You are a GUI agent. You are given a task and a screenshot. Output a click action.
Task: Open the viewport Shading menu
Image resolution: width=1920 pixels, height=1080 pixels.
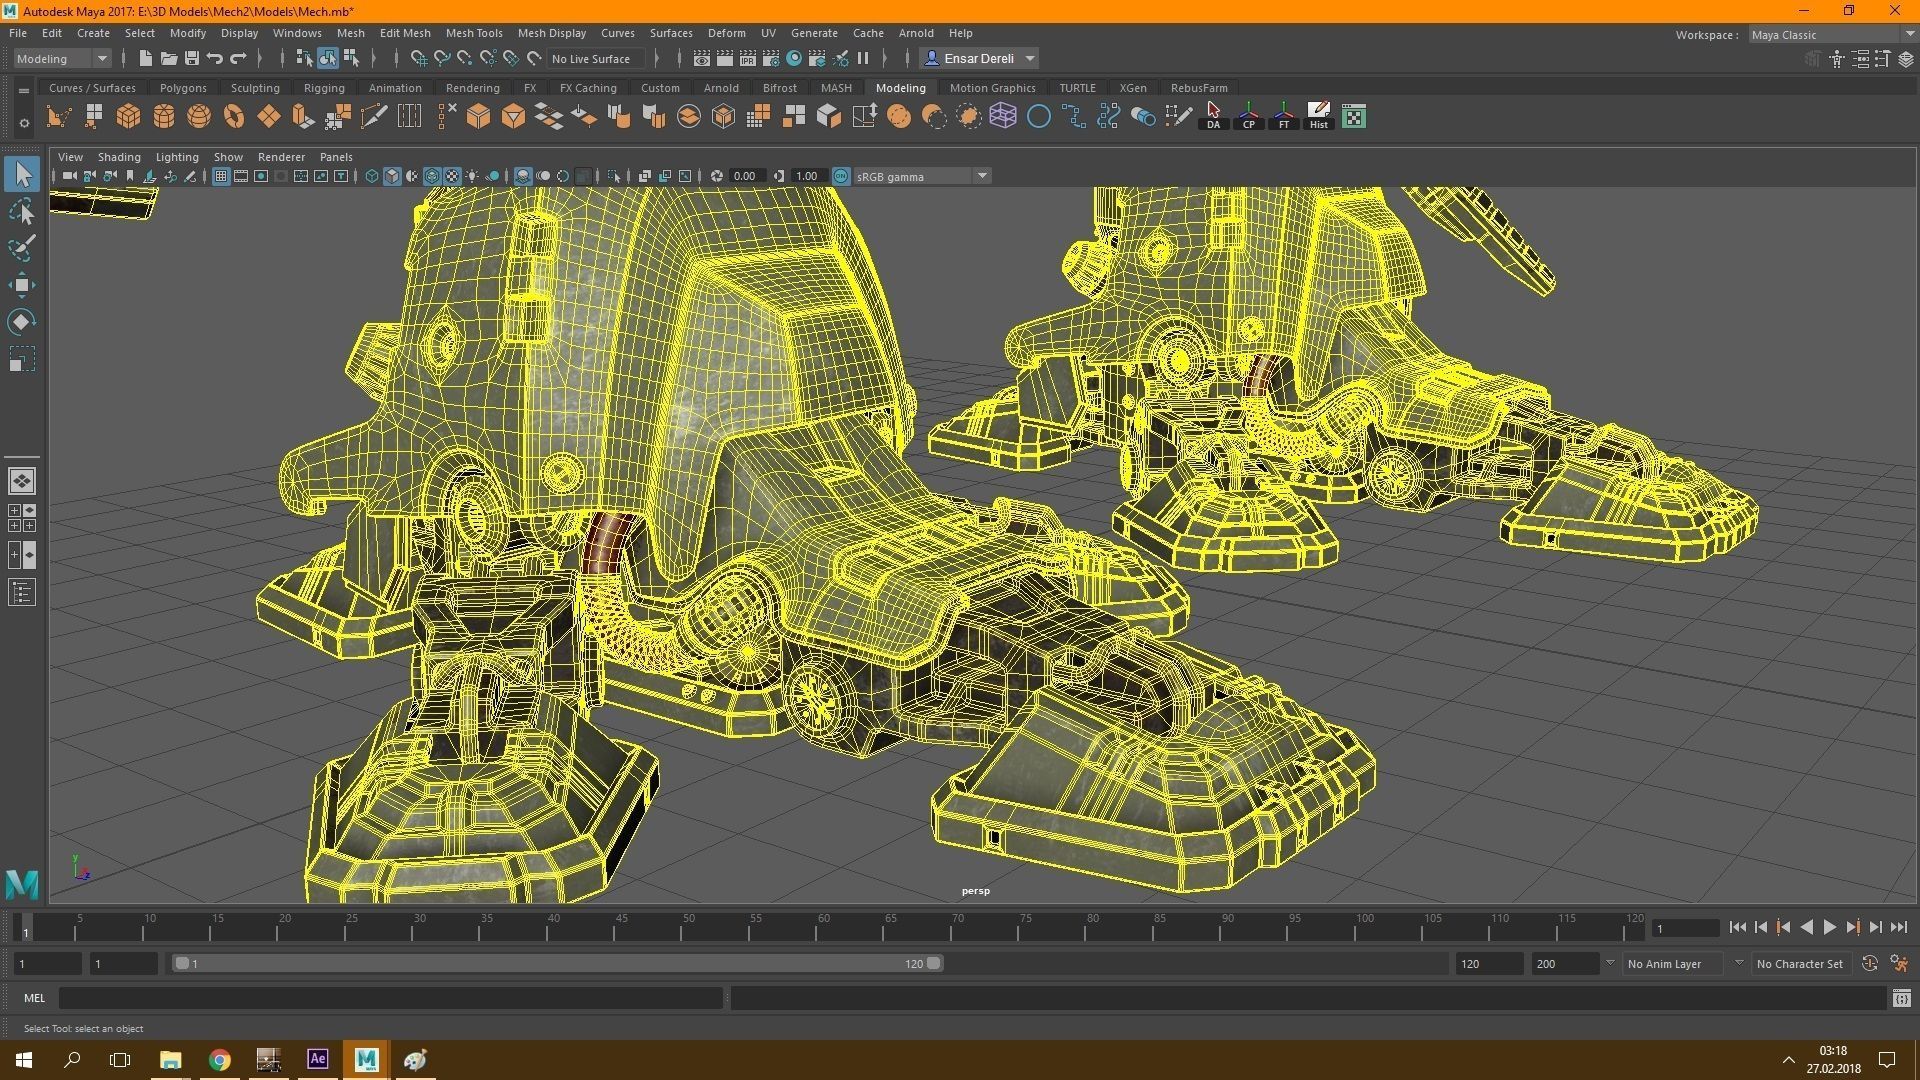click(119, 157)
